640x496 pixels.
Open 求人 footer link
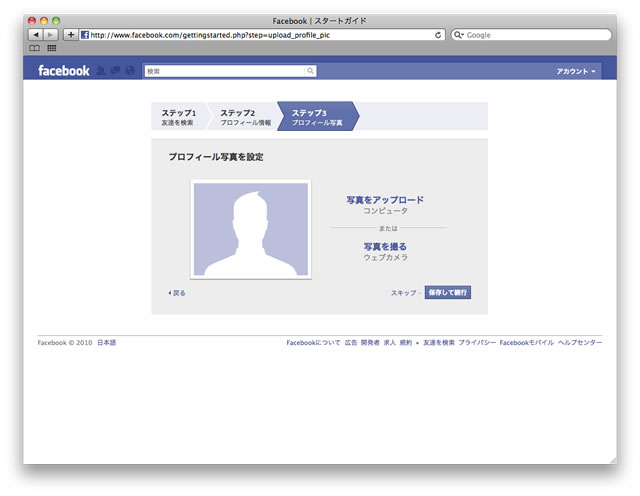click(390, 343)
